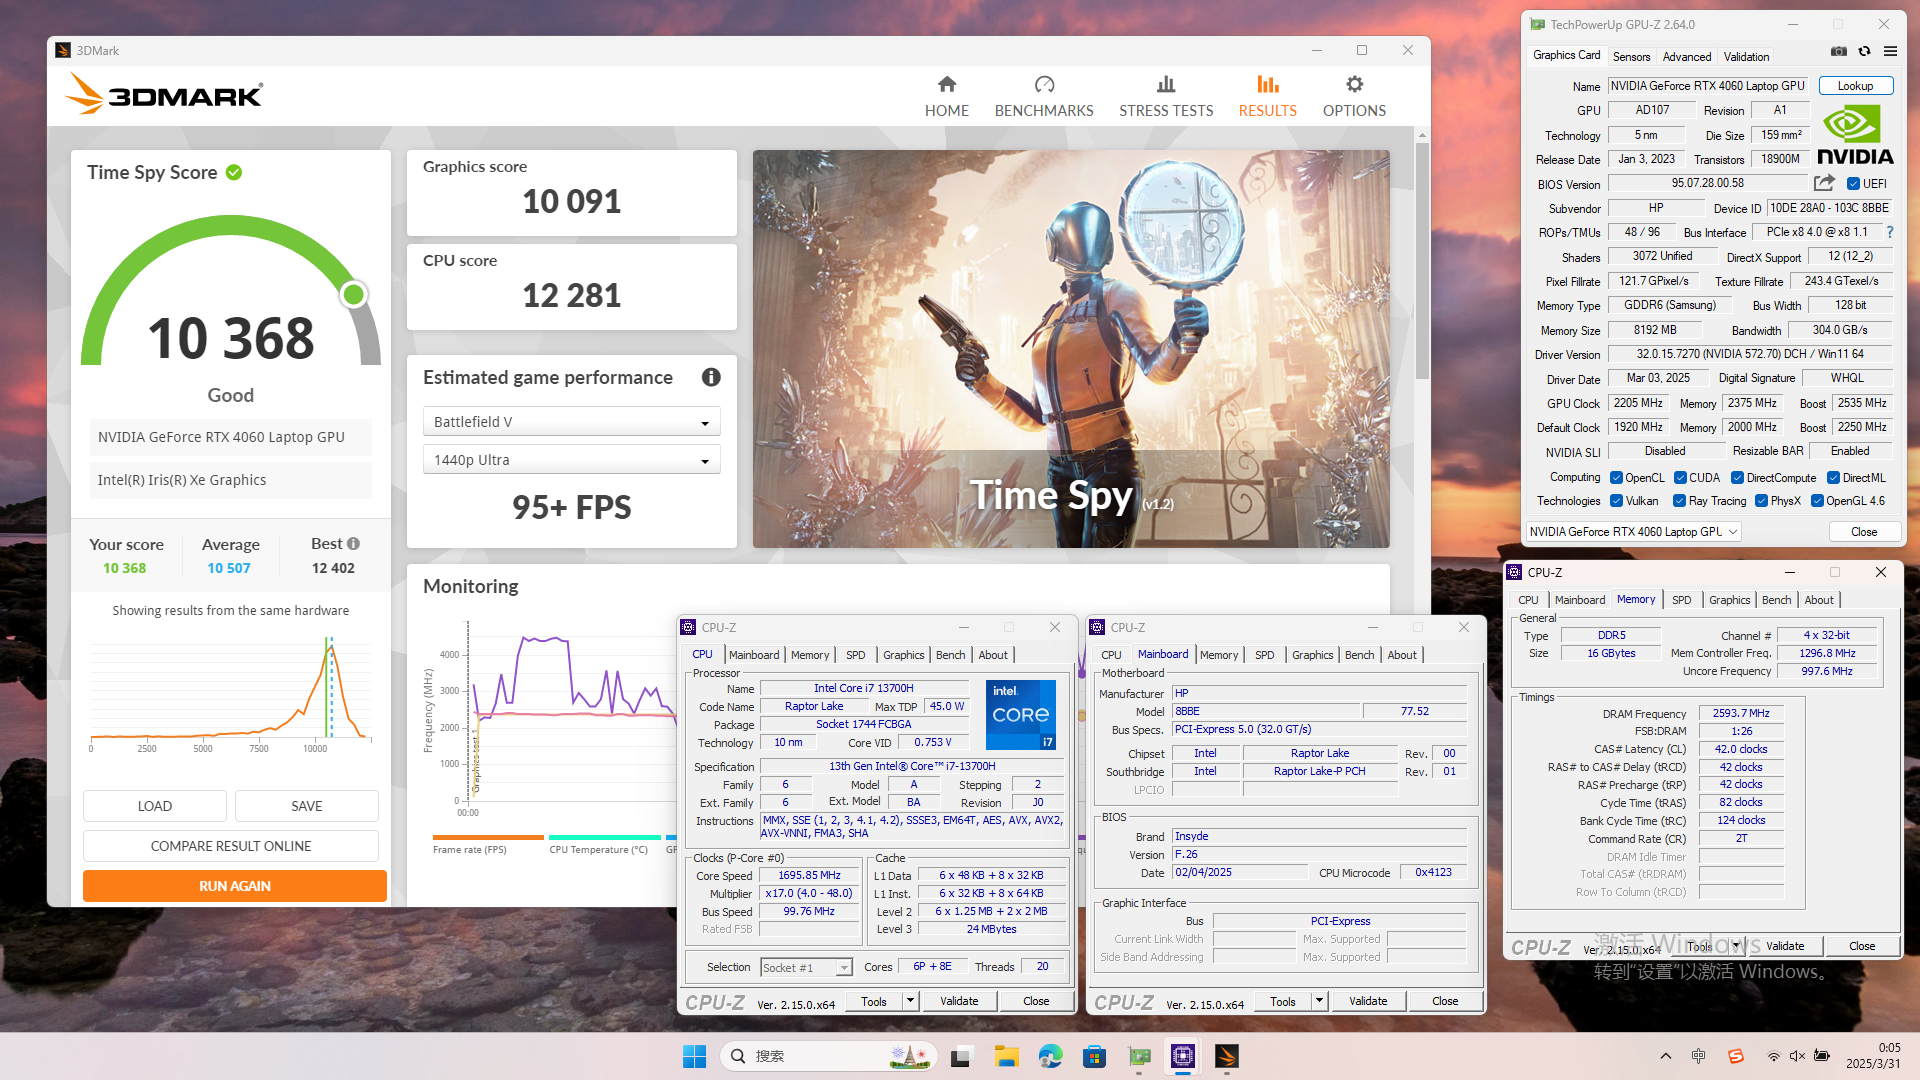Screen dimensions: 1920x1080
Task: Open the BENCHMARKS gauge icon in 3DMark
Action: pyautogui.click(x=1044, y=84)
